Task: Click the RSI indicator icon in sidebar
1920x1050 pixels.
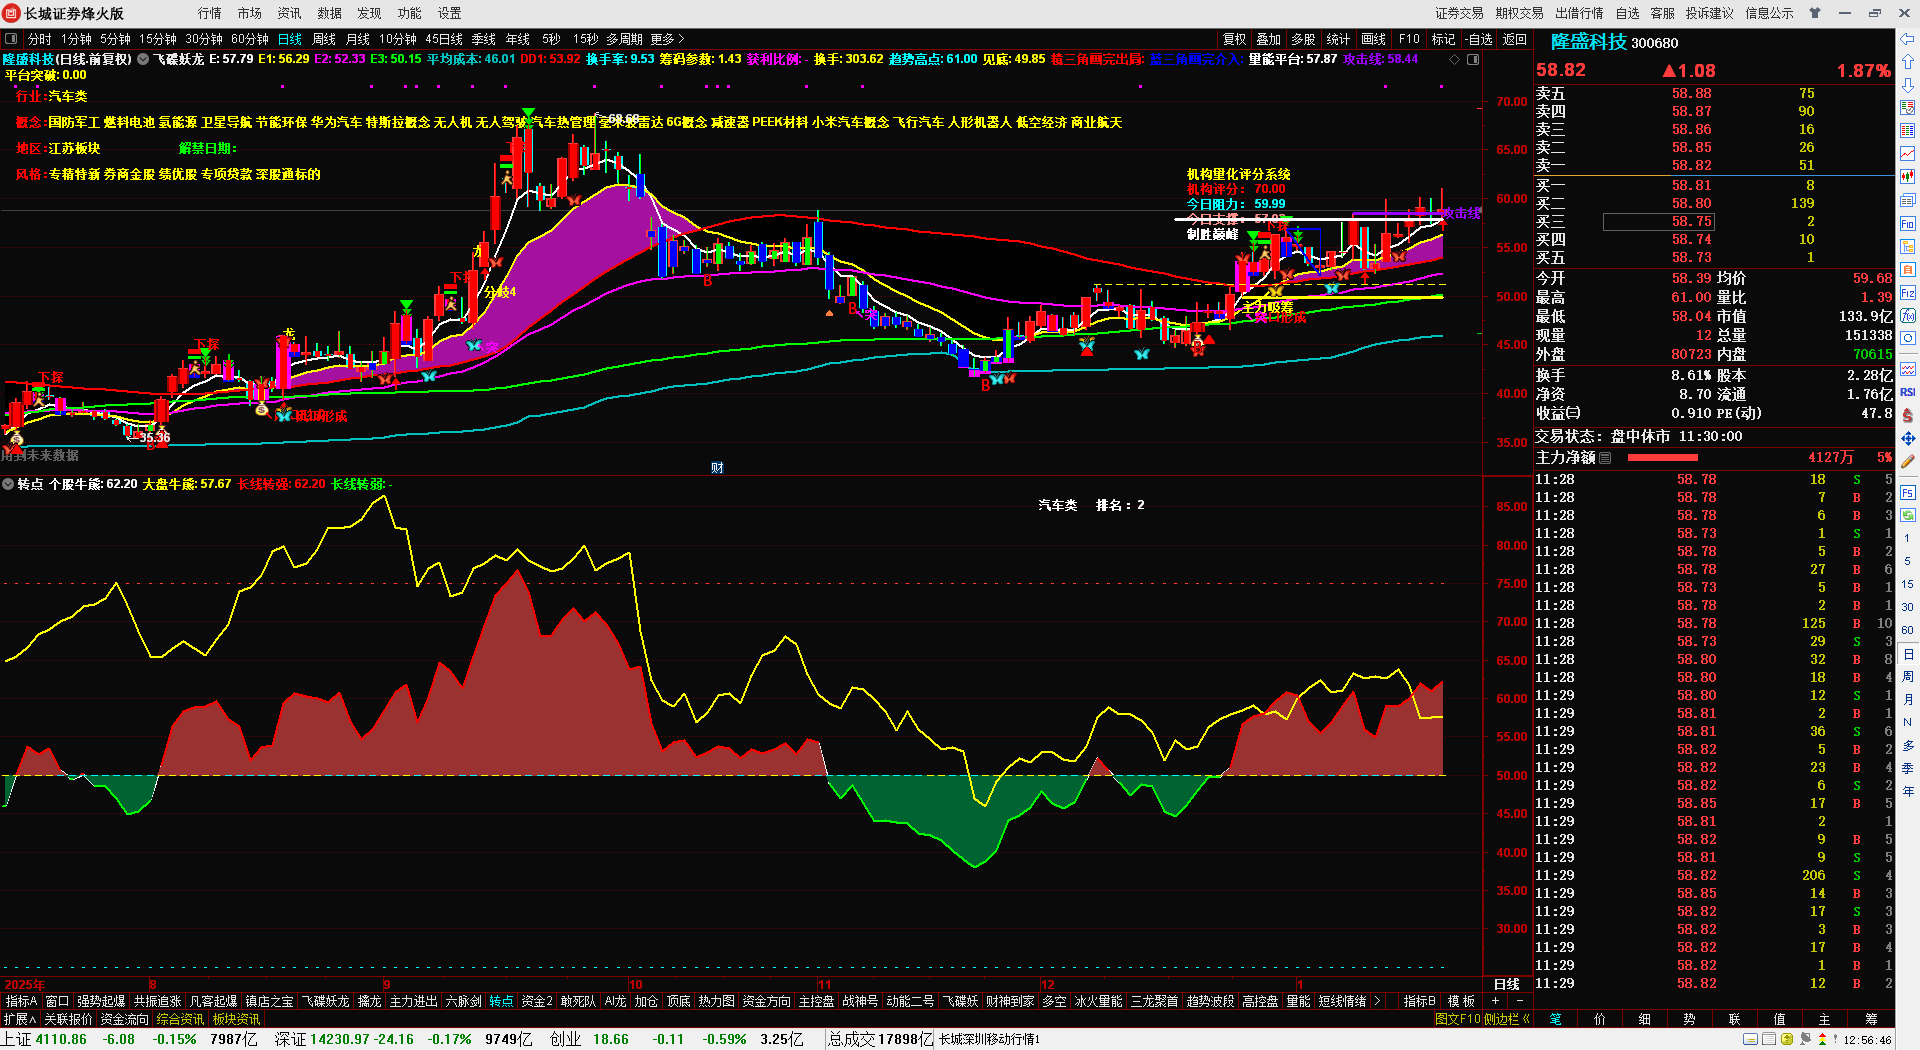Action: pyautogui.click(x=1907, y=392)
